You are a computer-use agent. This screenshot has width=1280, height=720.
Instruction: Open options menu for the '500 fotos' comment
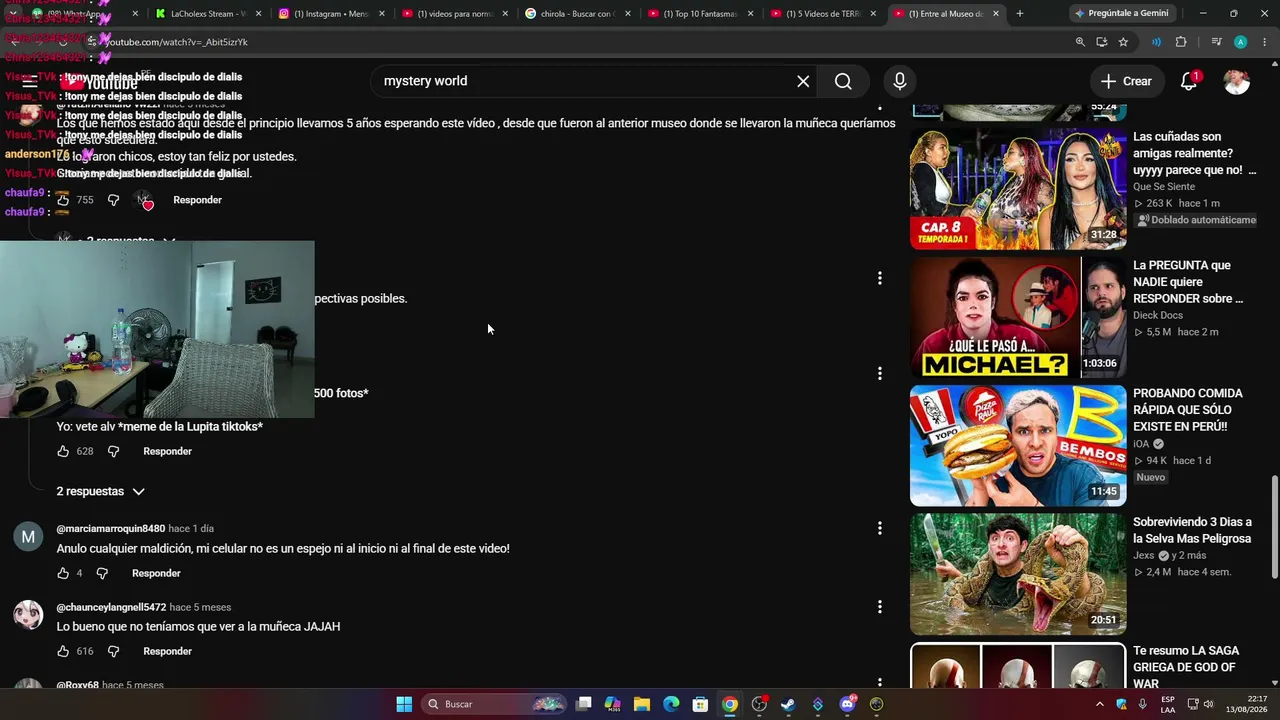click(880, 373)
